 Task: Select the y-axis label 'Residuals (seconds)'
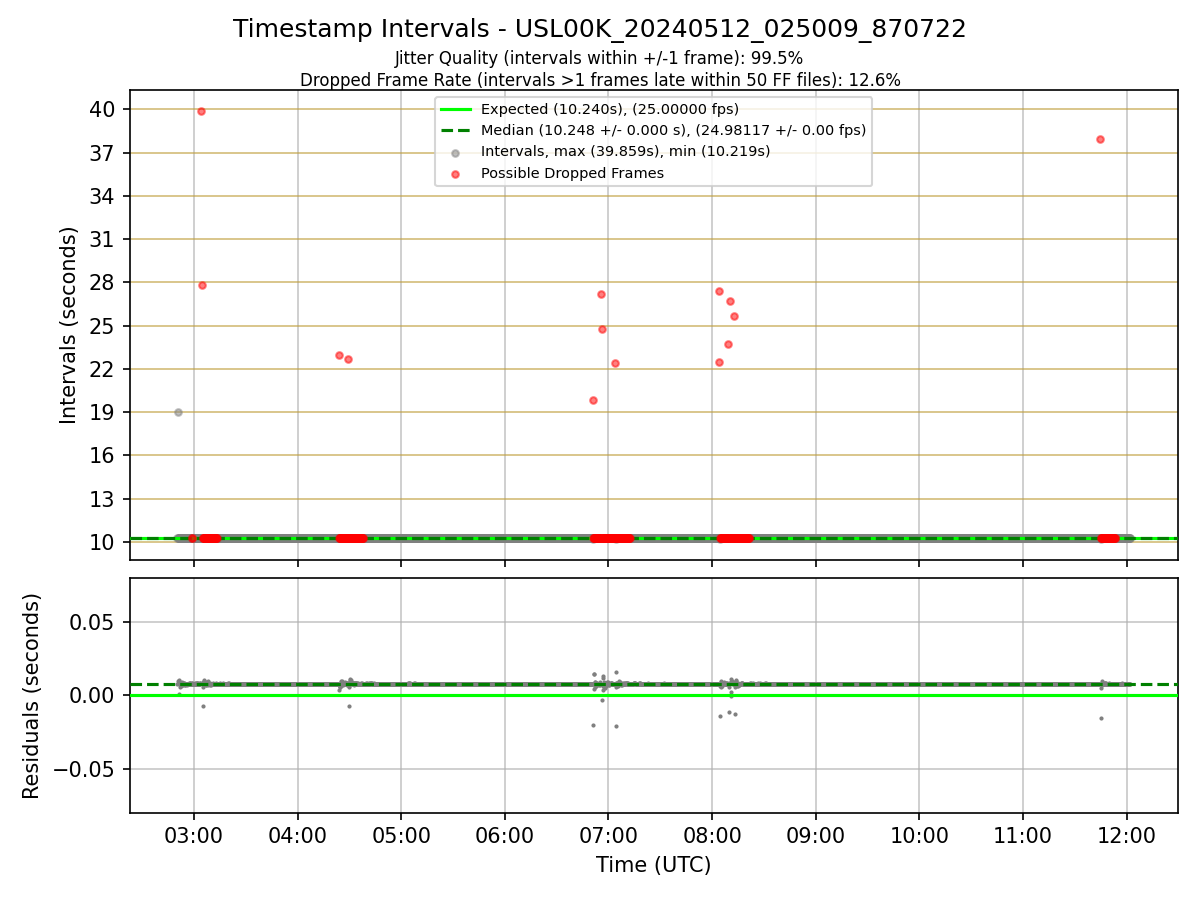pos(32,696)
